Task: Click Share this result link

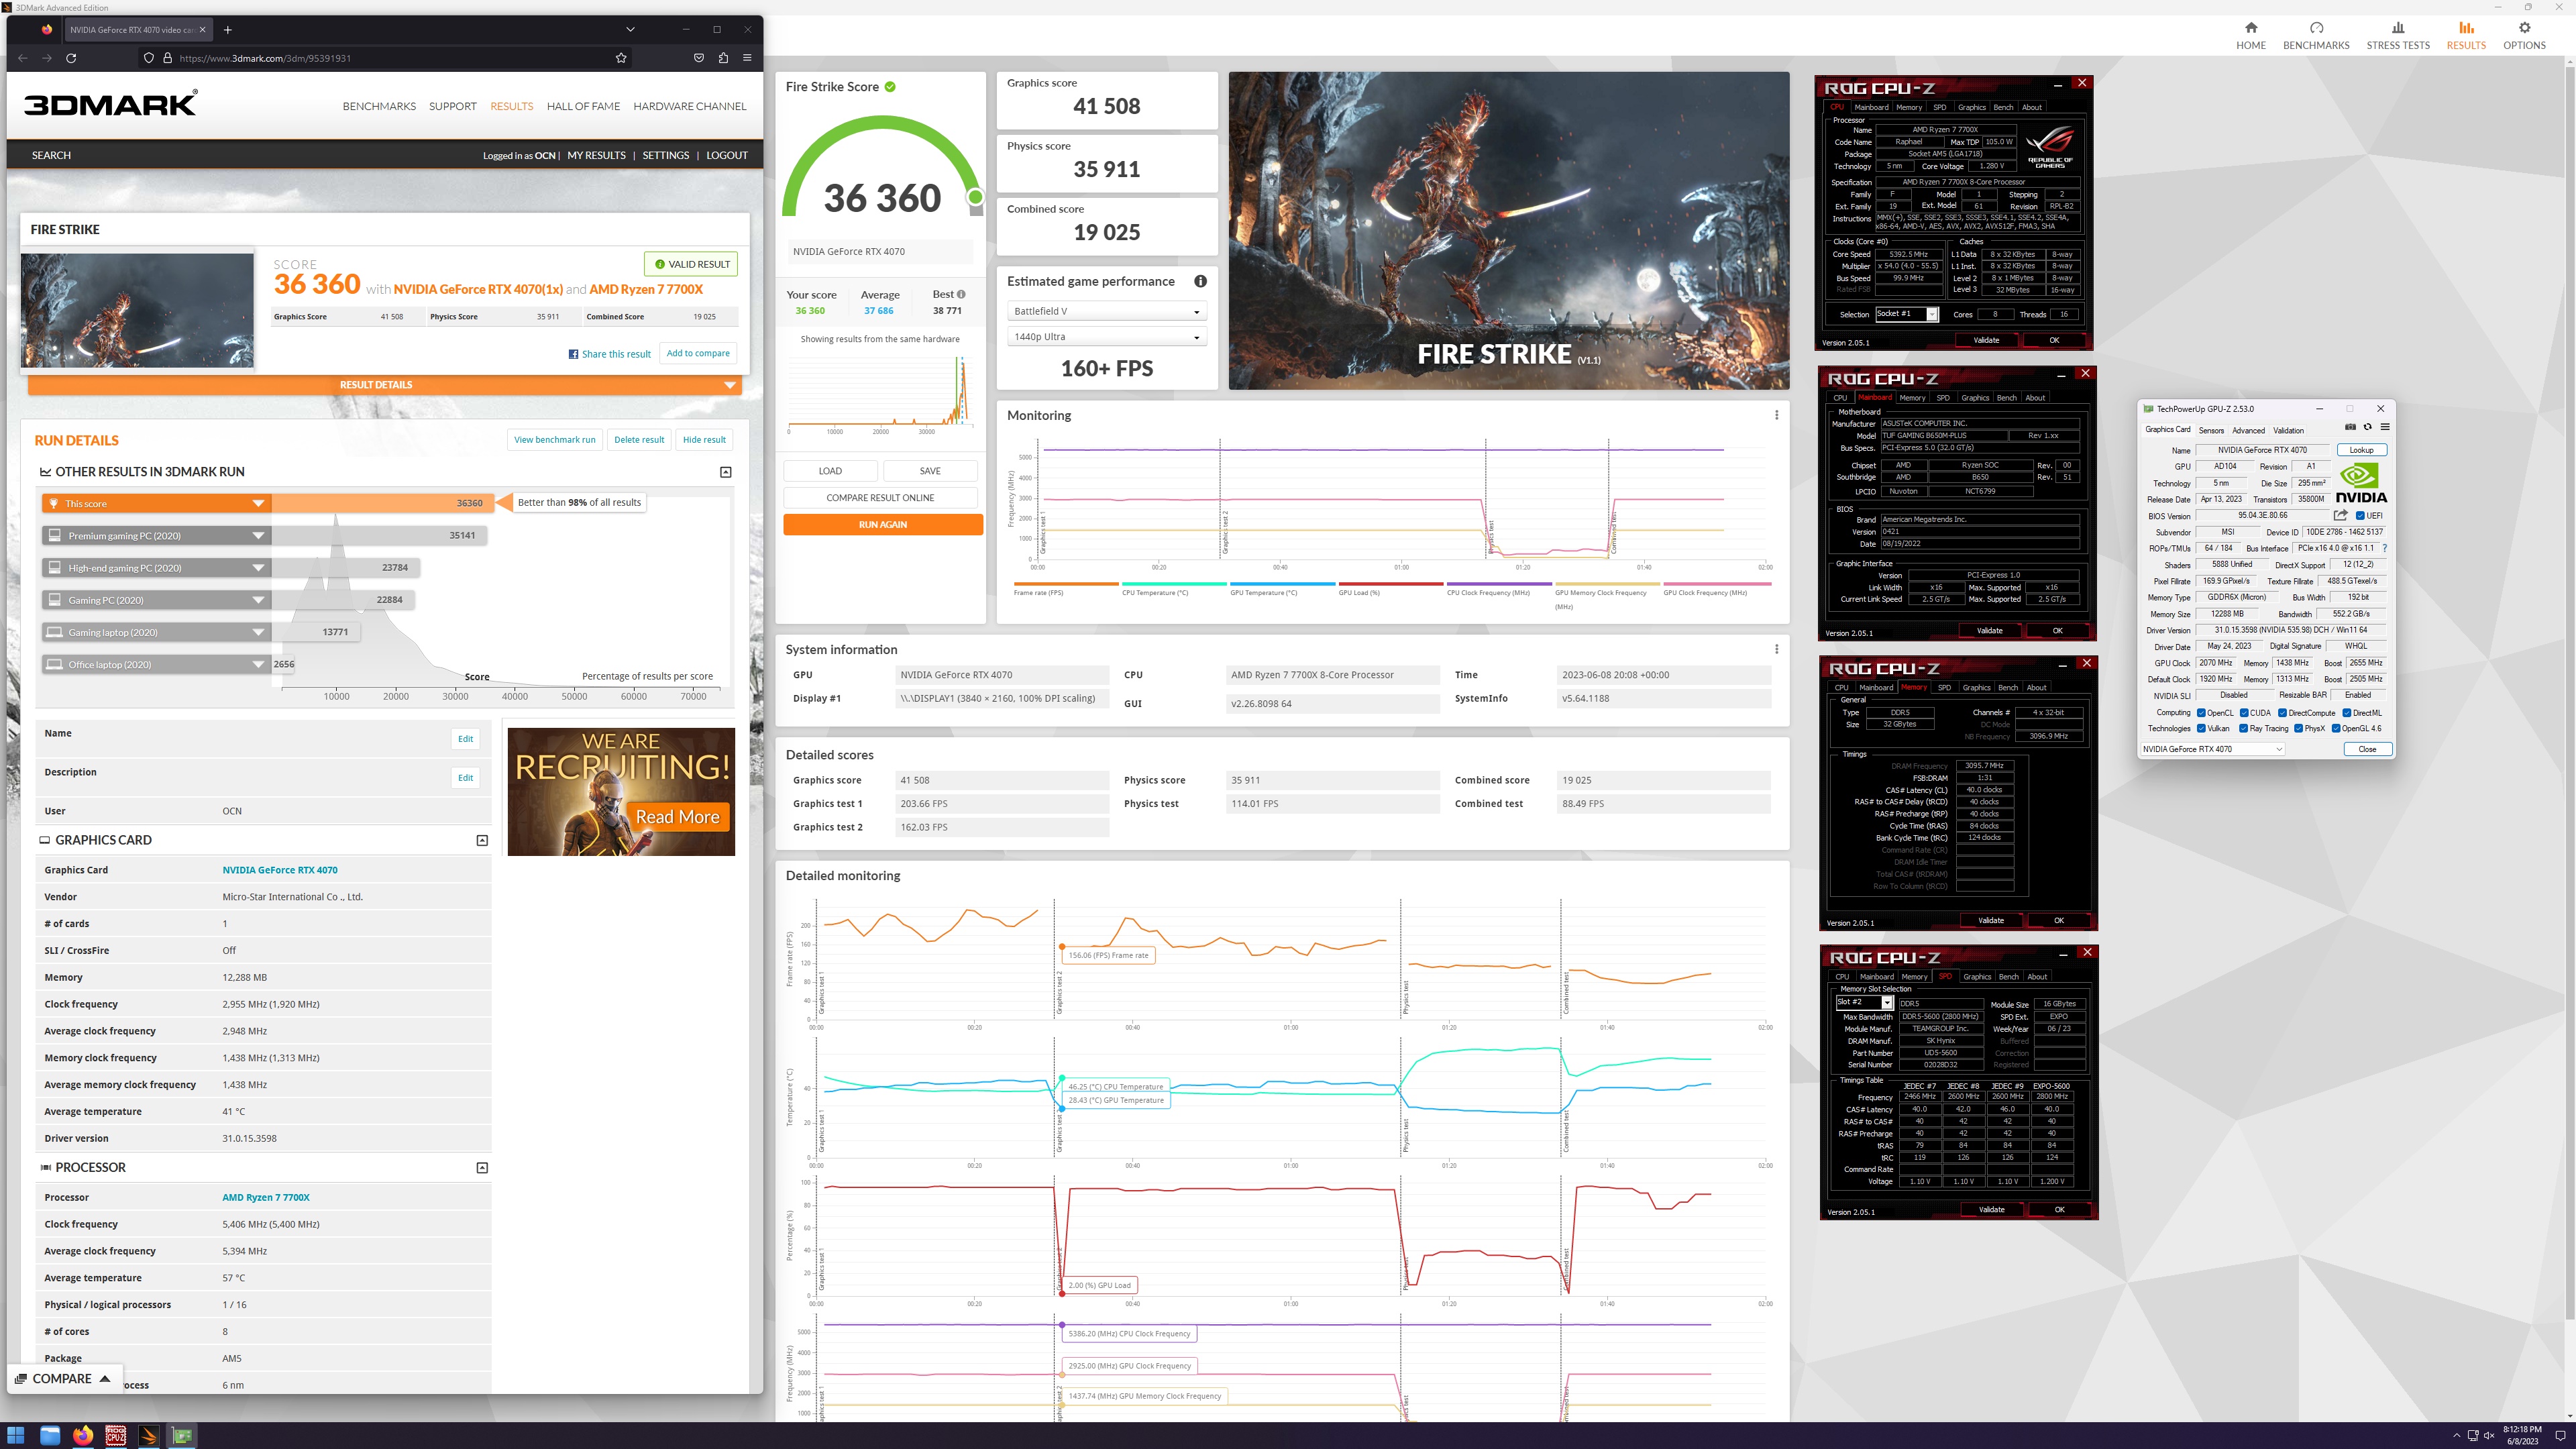Action: pos(609,354)
